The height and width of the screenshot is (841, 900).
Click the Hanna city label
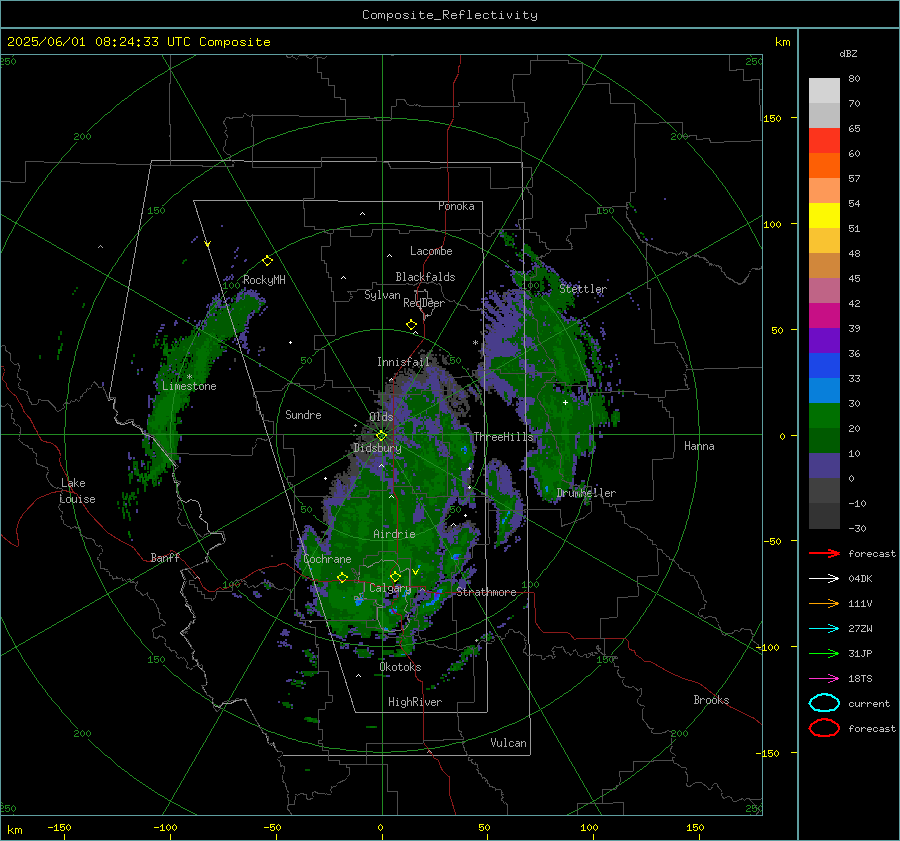[x=699, y=446]
